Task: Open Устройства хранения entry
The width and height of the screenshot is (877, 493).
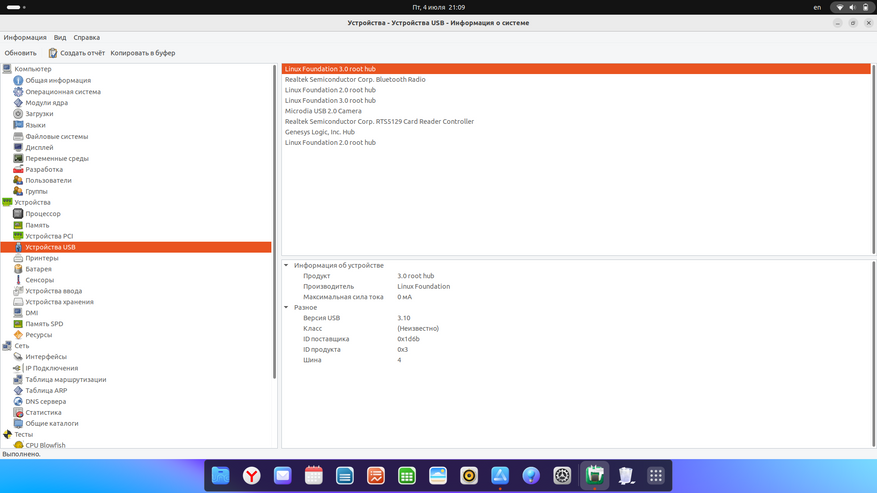Action: [x=59, y=302]
